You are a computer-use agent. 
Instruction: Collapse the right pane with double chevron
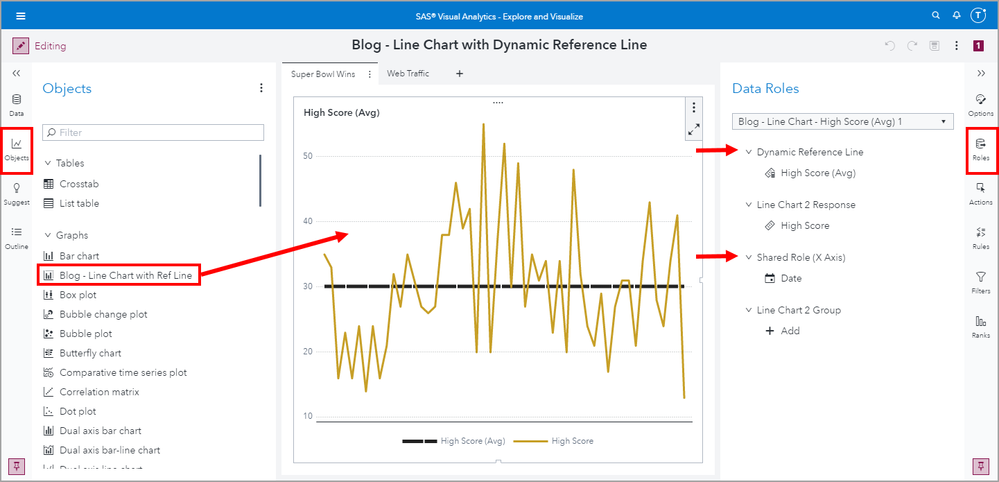(981, 73)
